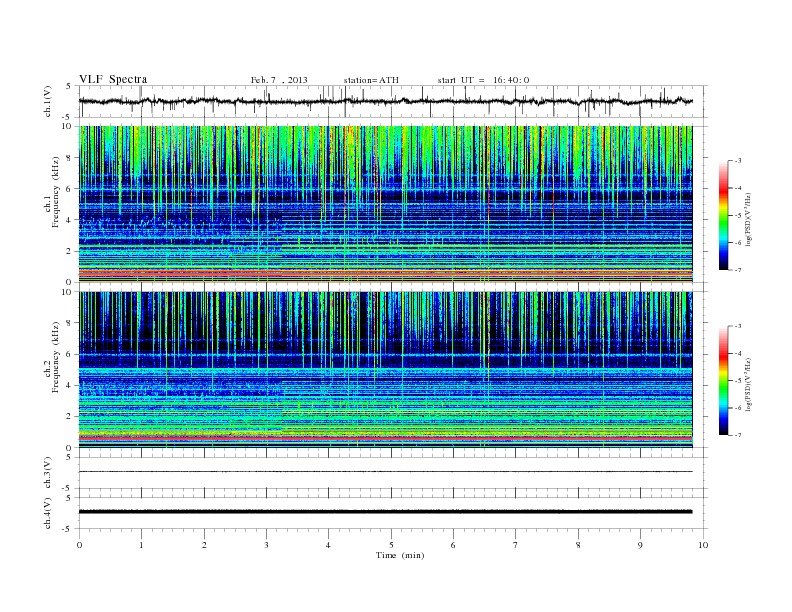This screenshot has width=792, height=612.
Task: Click the "-7" label on ch.2 color bar
Action: click(737, 435)
